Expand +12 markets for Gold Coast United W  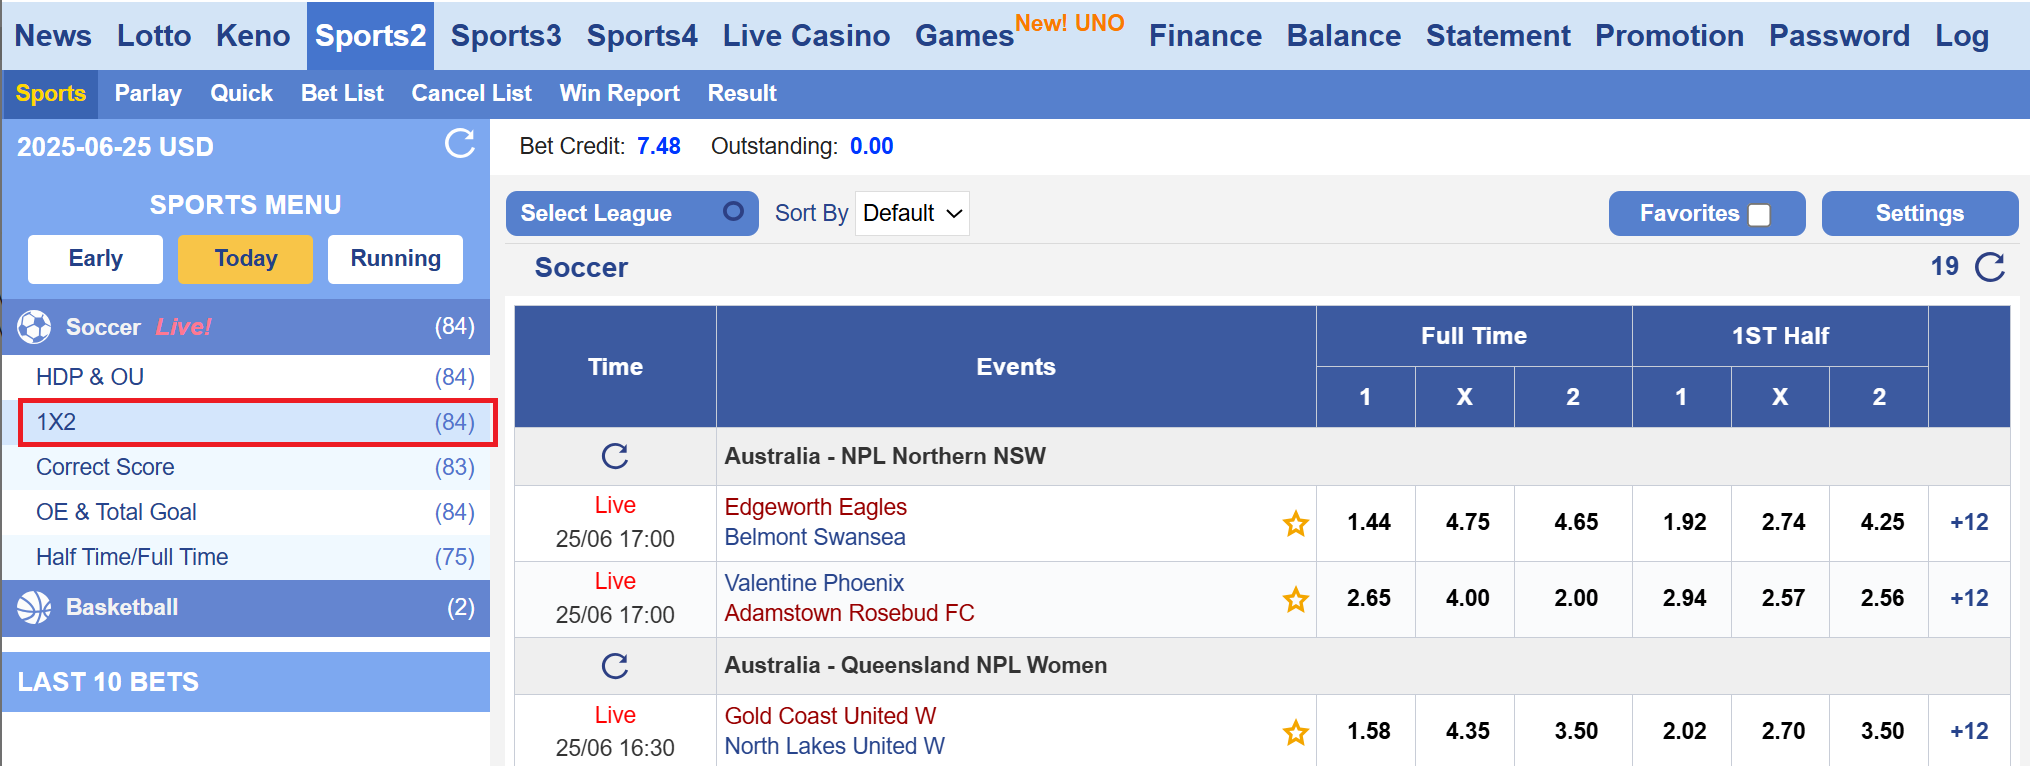(1968, 731)
